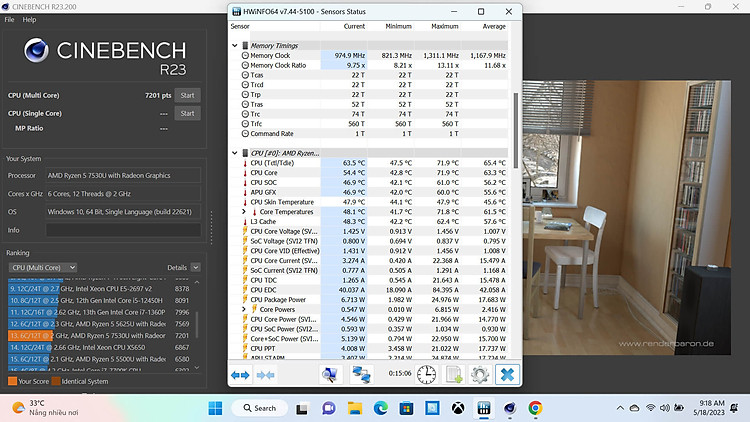Collapse the CPU [#0]: AMD Ryzen sensor group
Screen dimensions: 750x422
(235, 153)
